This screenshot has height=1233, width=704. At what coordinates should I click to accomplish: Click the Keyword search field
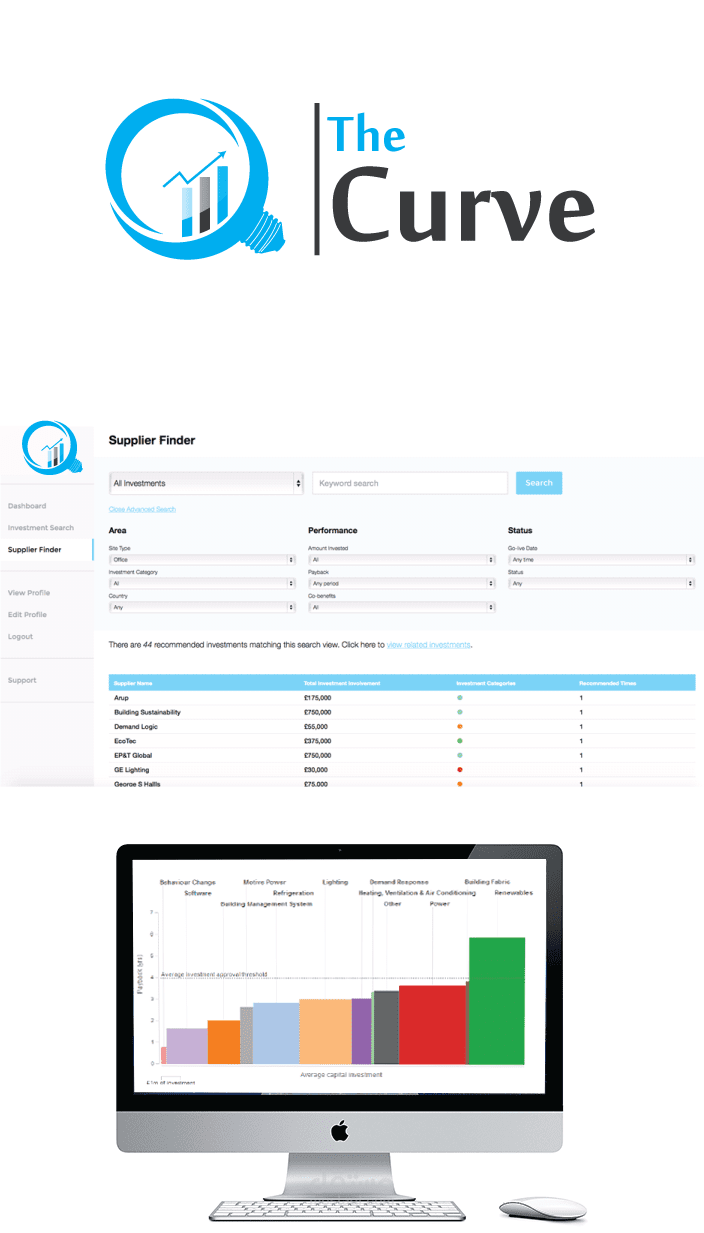[x=410, y=483]
